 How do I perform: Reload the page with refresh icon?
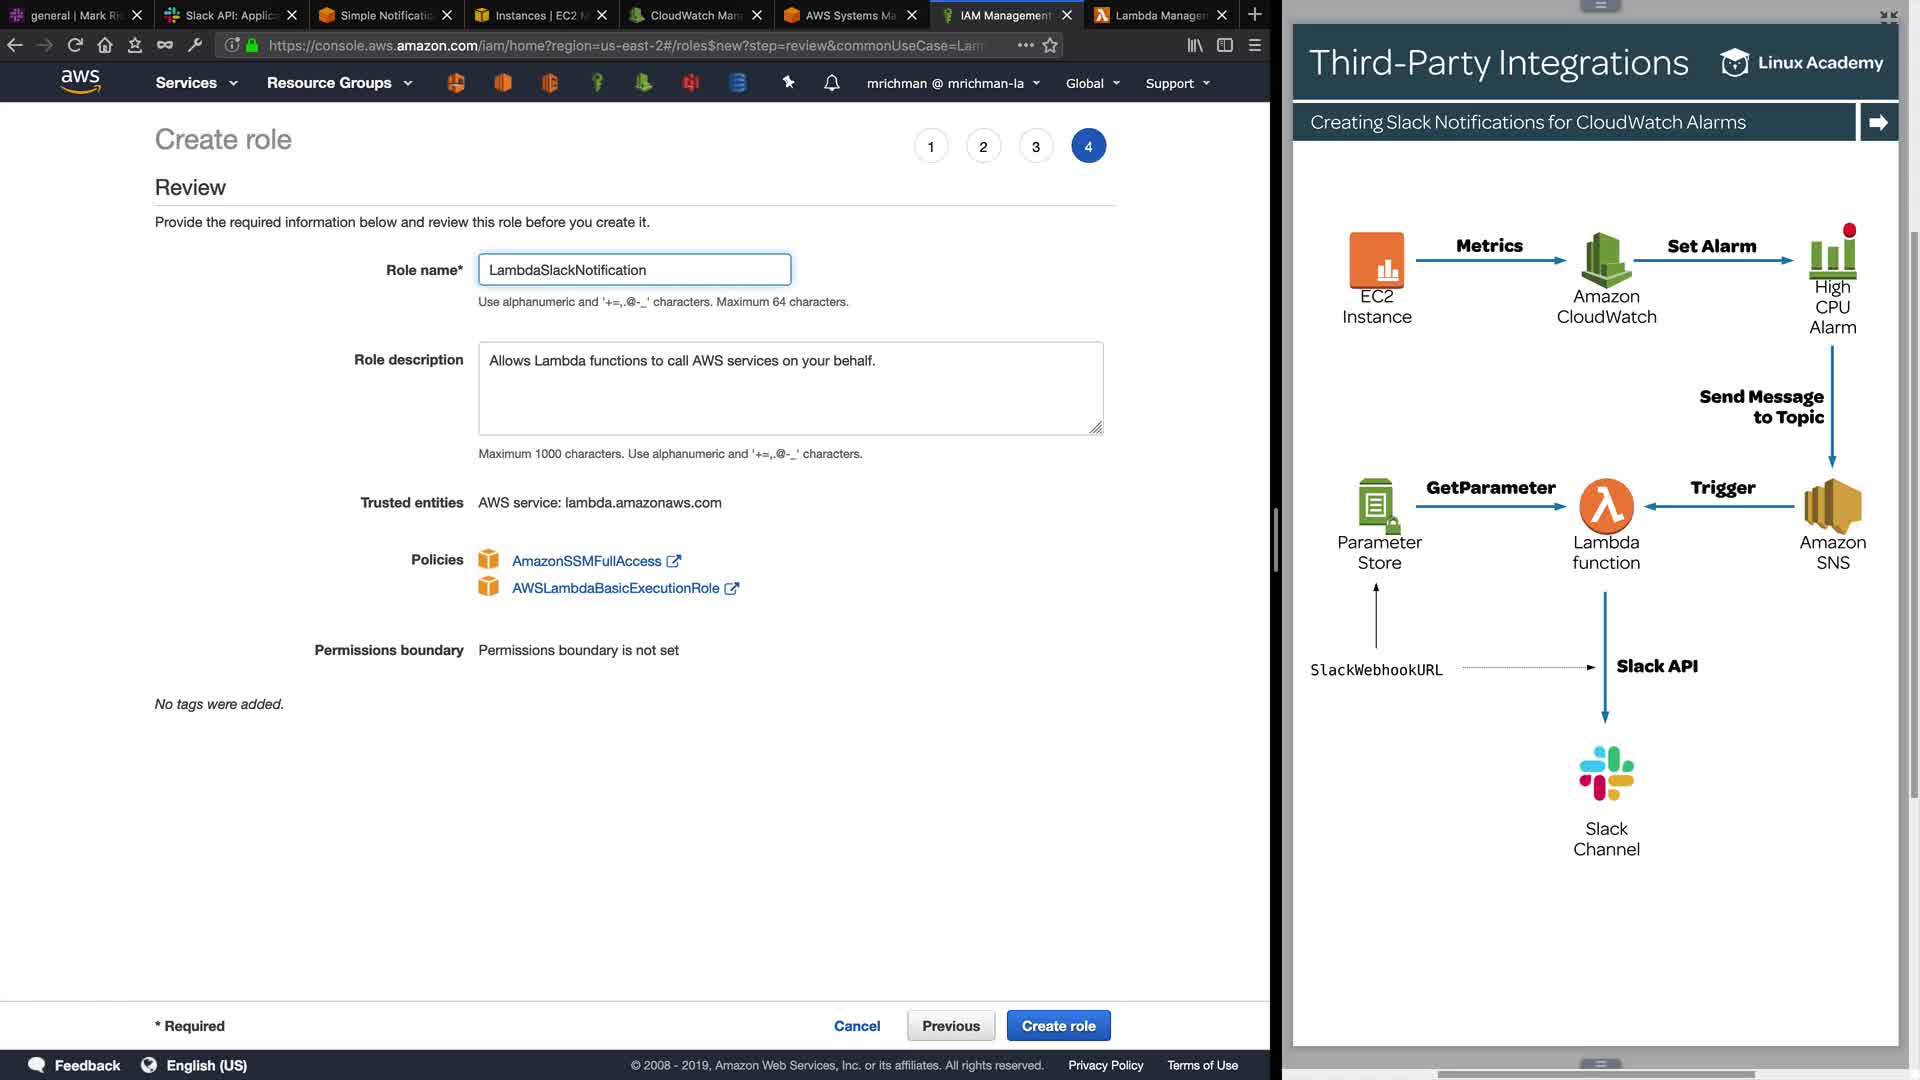75,45
